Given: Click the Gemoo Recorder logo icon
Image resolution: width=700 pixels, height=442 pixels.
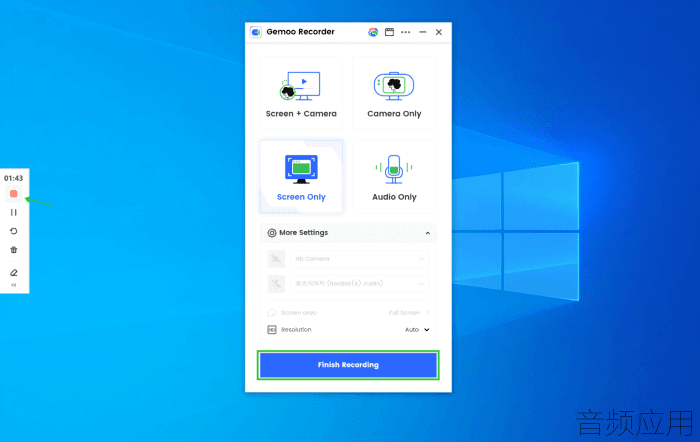Looking at the screenshot, I should tap(256, 32).
